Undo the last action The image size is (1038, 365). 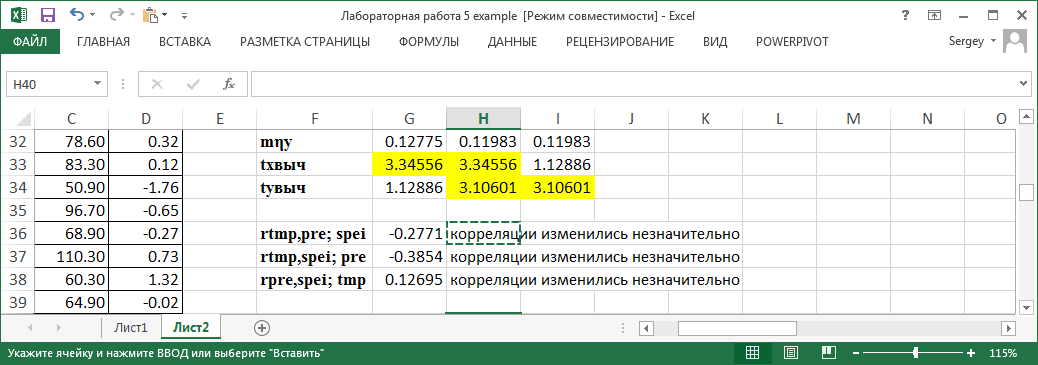coord(76,15)
